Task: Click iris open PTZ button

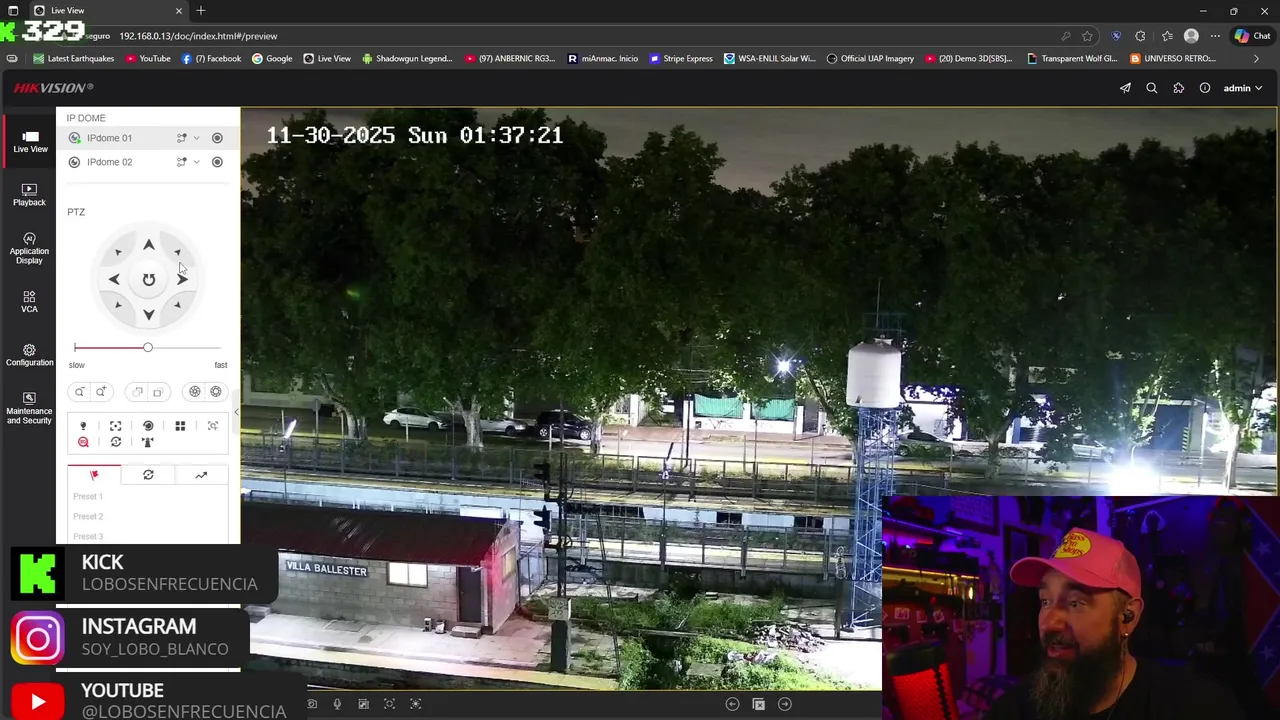Action: point(216,392)
